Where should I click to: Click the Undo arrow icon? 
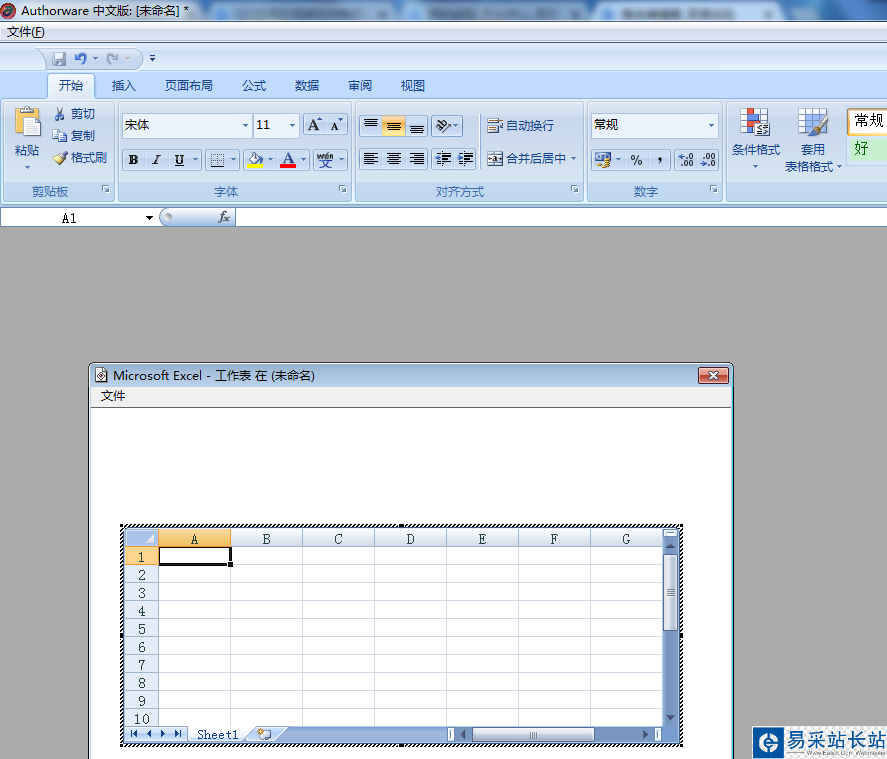pos(81,58)
